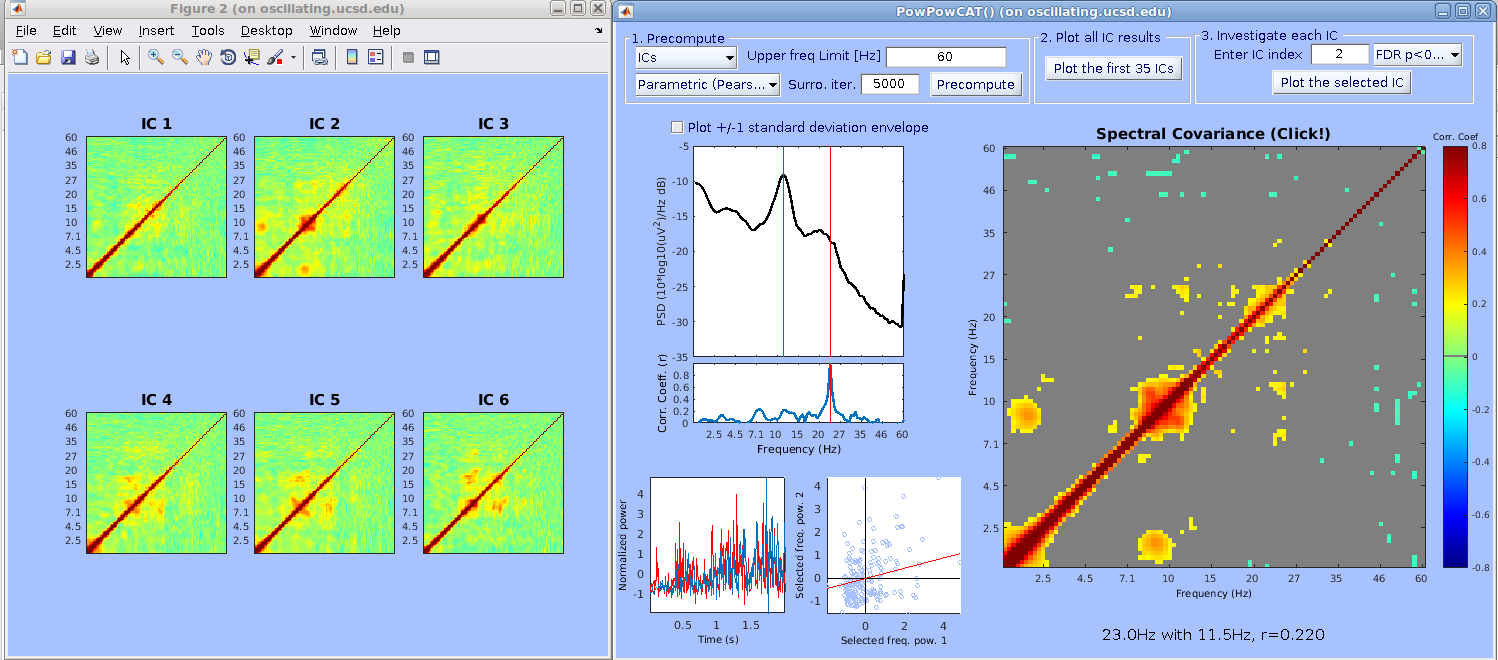This screenshot has height=660, width=1498.
Task: Click the Enter IC index field showing 2
Action: coord(1338,54)
